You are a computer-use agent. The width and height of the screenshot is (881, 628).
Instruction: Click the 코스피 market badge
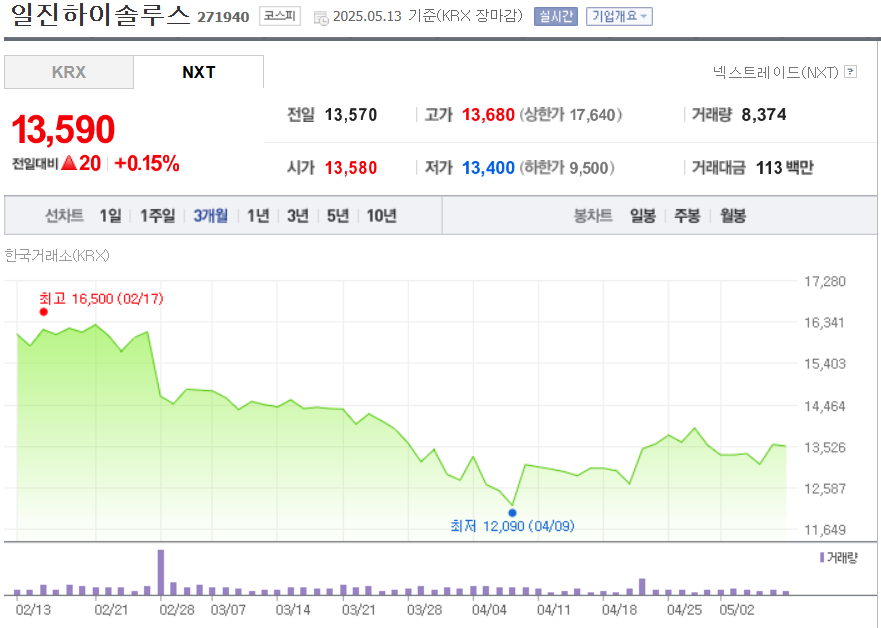tap(279, 16)
